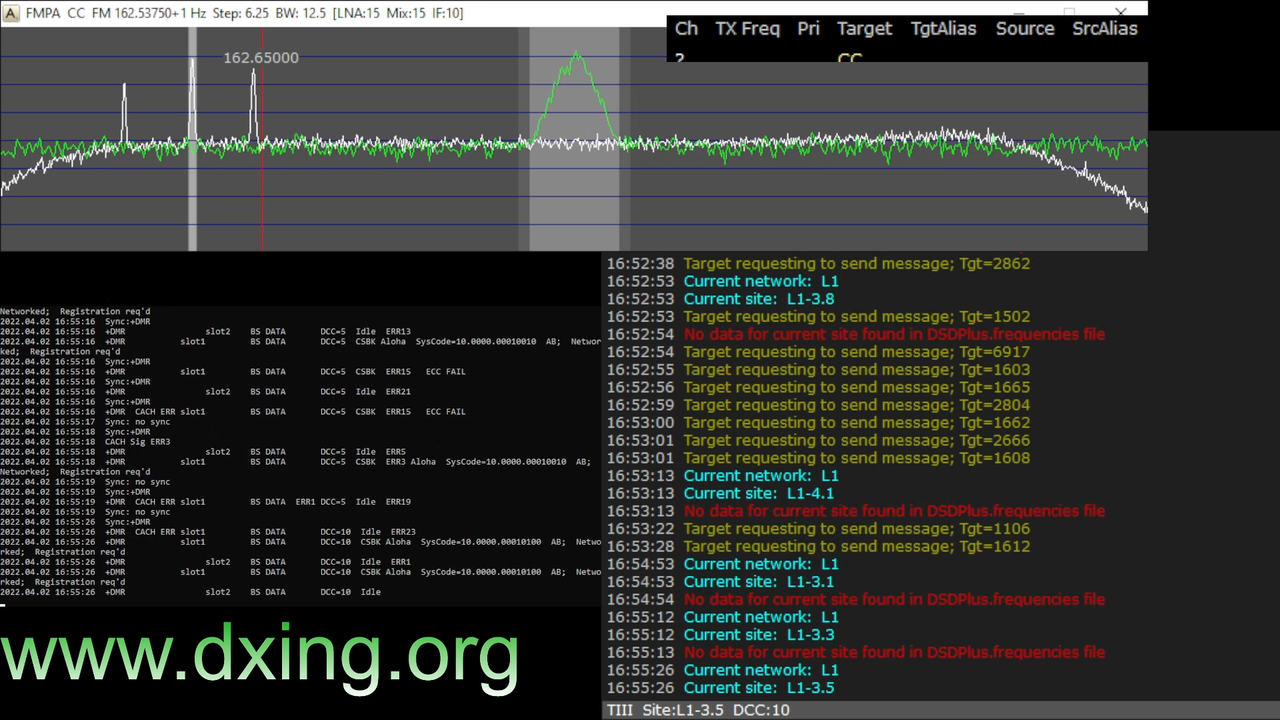Viewport: 1280px width, 720px height.
Task: Click the log entry with Tgt=1608
Action: tap(818, 458)
